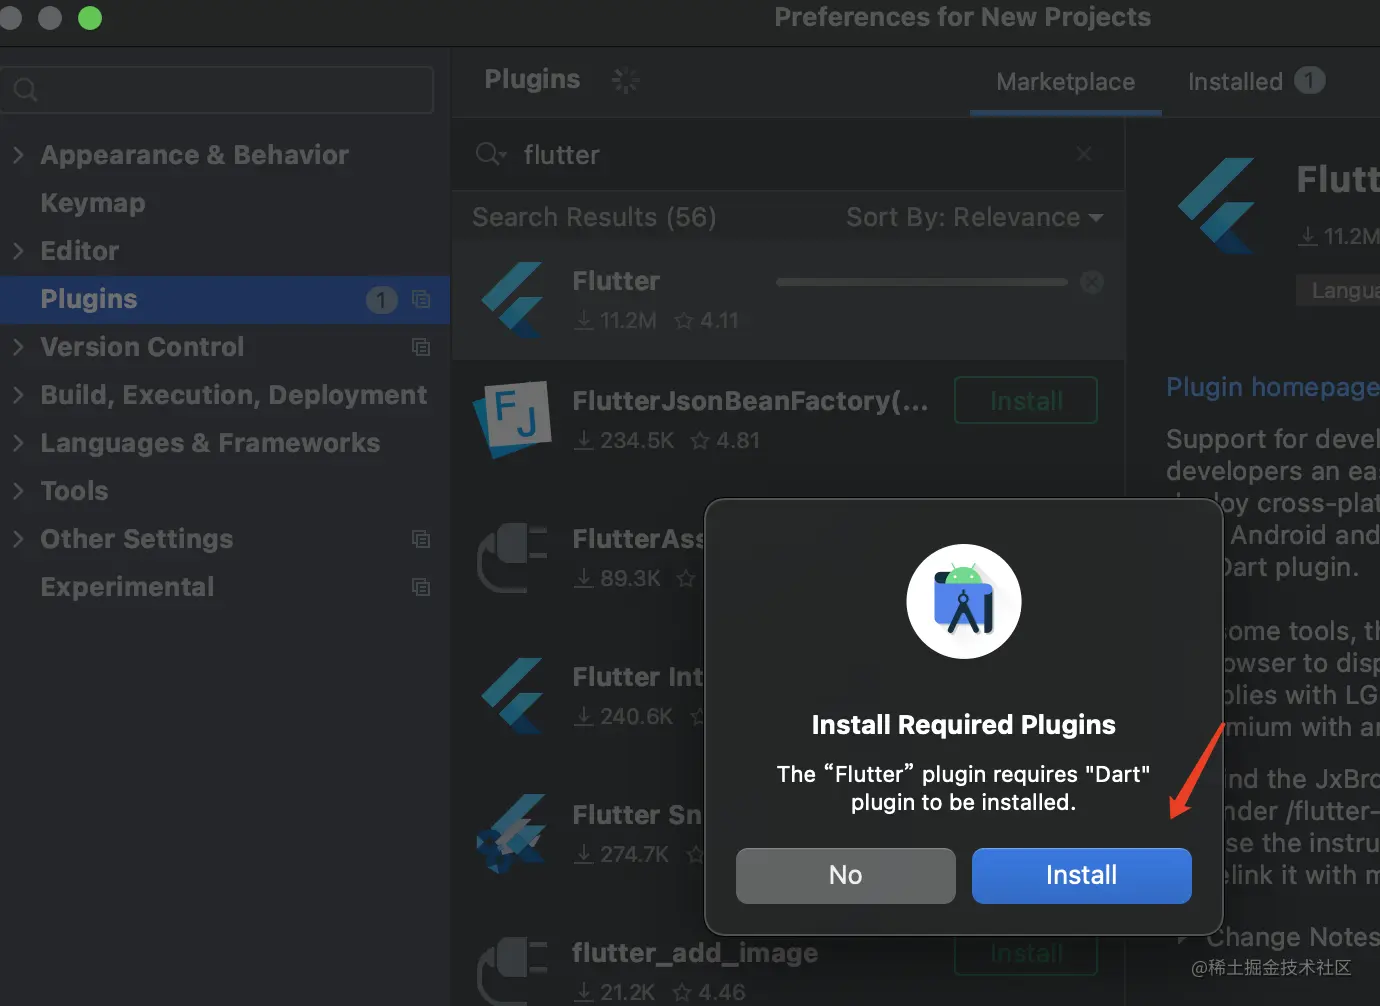The image size is (1380, 1006).
Task: Click the flutter_add_image plugin name
Action: pos(695,953)
